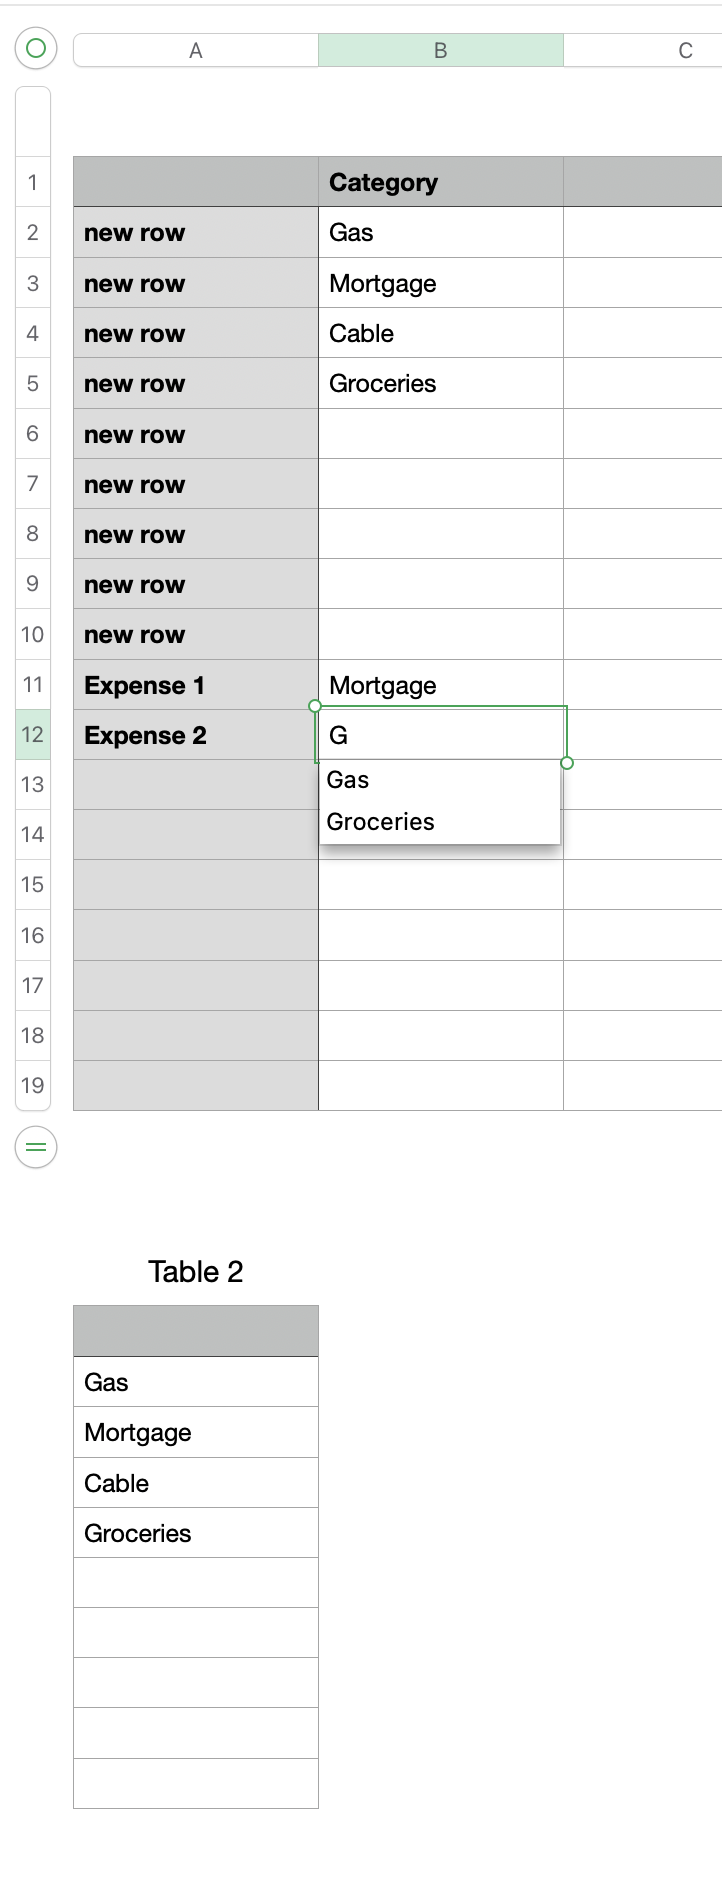Click the table select circle handle
Image resolution: width=722 pixels, height=1894 pixels.
click(x=36, y=48)
